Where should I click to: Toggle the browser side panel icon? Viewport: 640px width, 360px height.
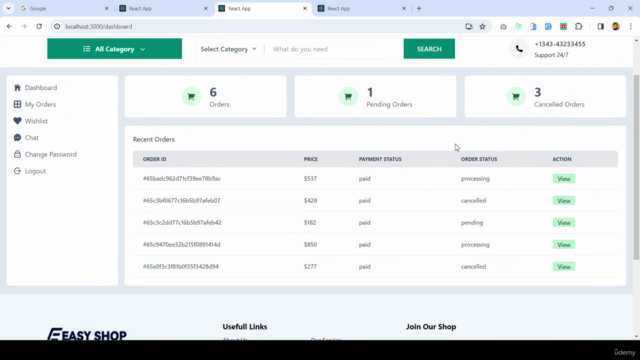(x=600, y=27)
